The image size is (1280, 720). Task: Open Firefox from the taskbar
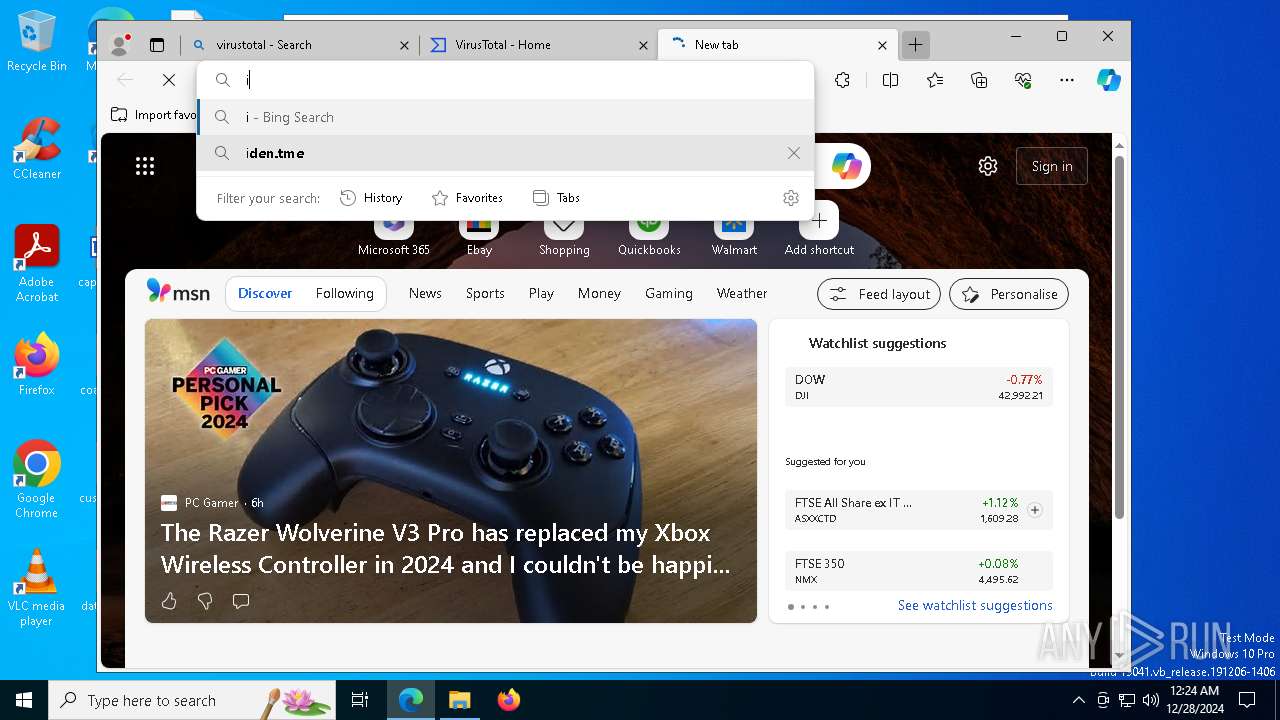point(509,700)
